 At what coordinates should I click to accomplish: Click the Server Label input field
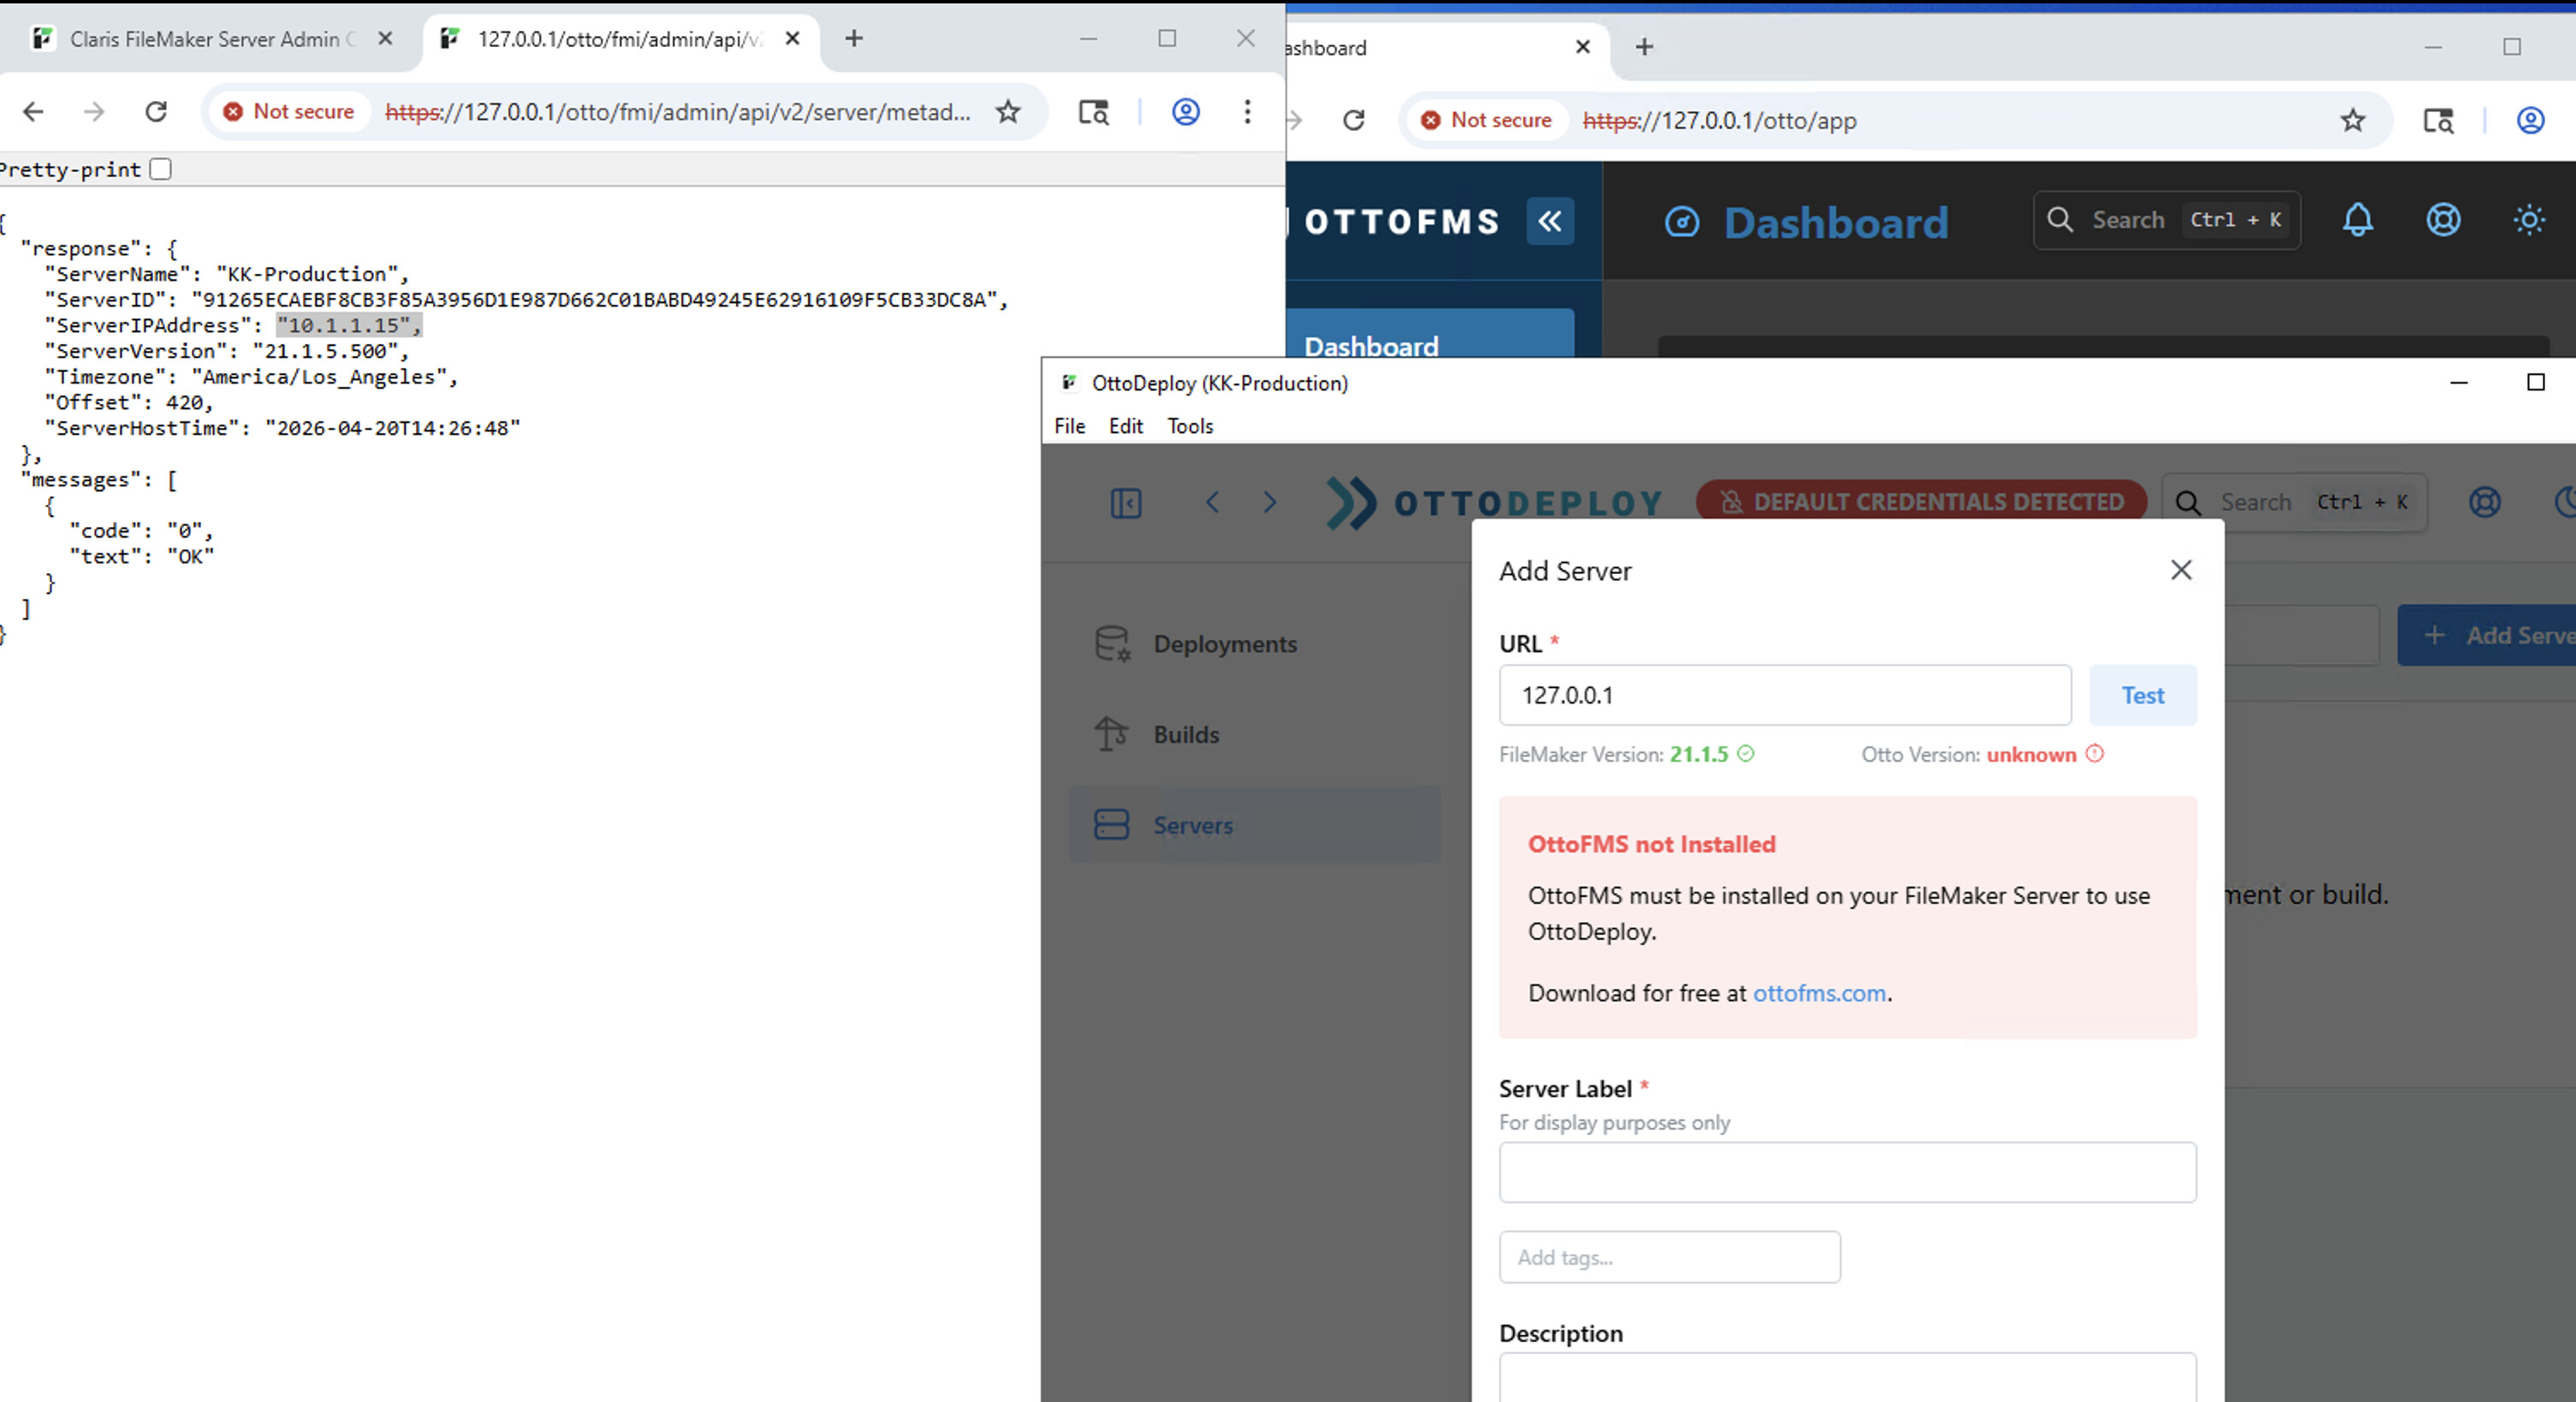click(1846, 1172)
